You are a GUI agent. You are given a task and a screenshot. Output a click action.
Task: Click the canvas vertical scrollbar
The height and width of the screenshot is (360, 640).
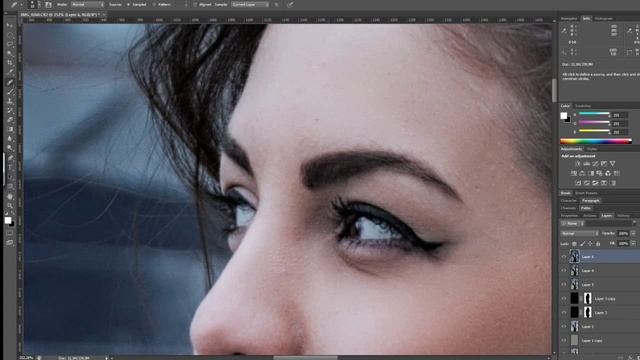coord(554,91)
